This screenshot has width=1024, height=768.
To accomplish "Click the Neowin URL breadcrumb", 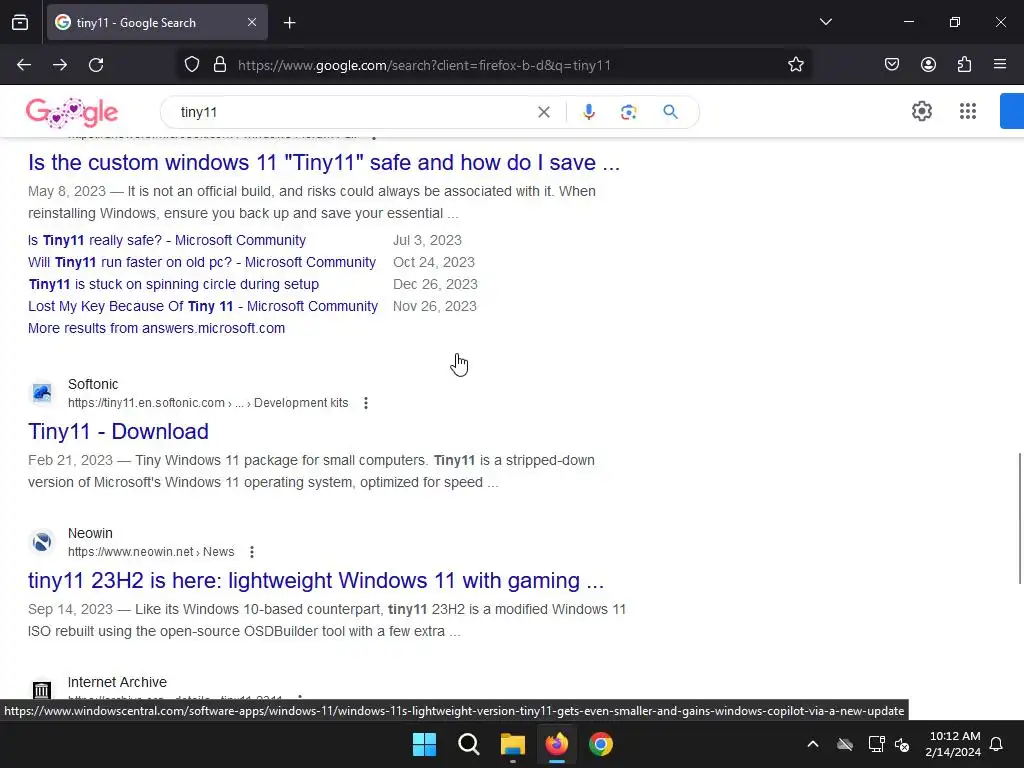I will tap(151, 552).
